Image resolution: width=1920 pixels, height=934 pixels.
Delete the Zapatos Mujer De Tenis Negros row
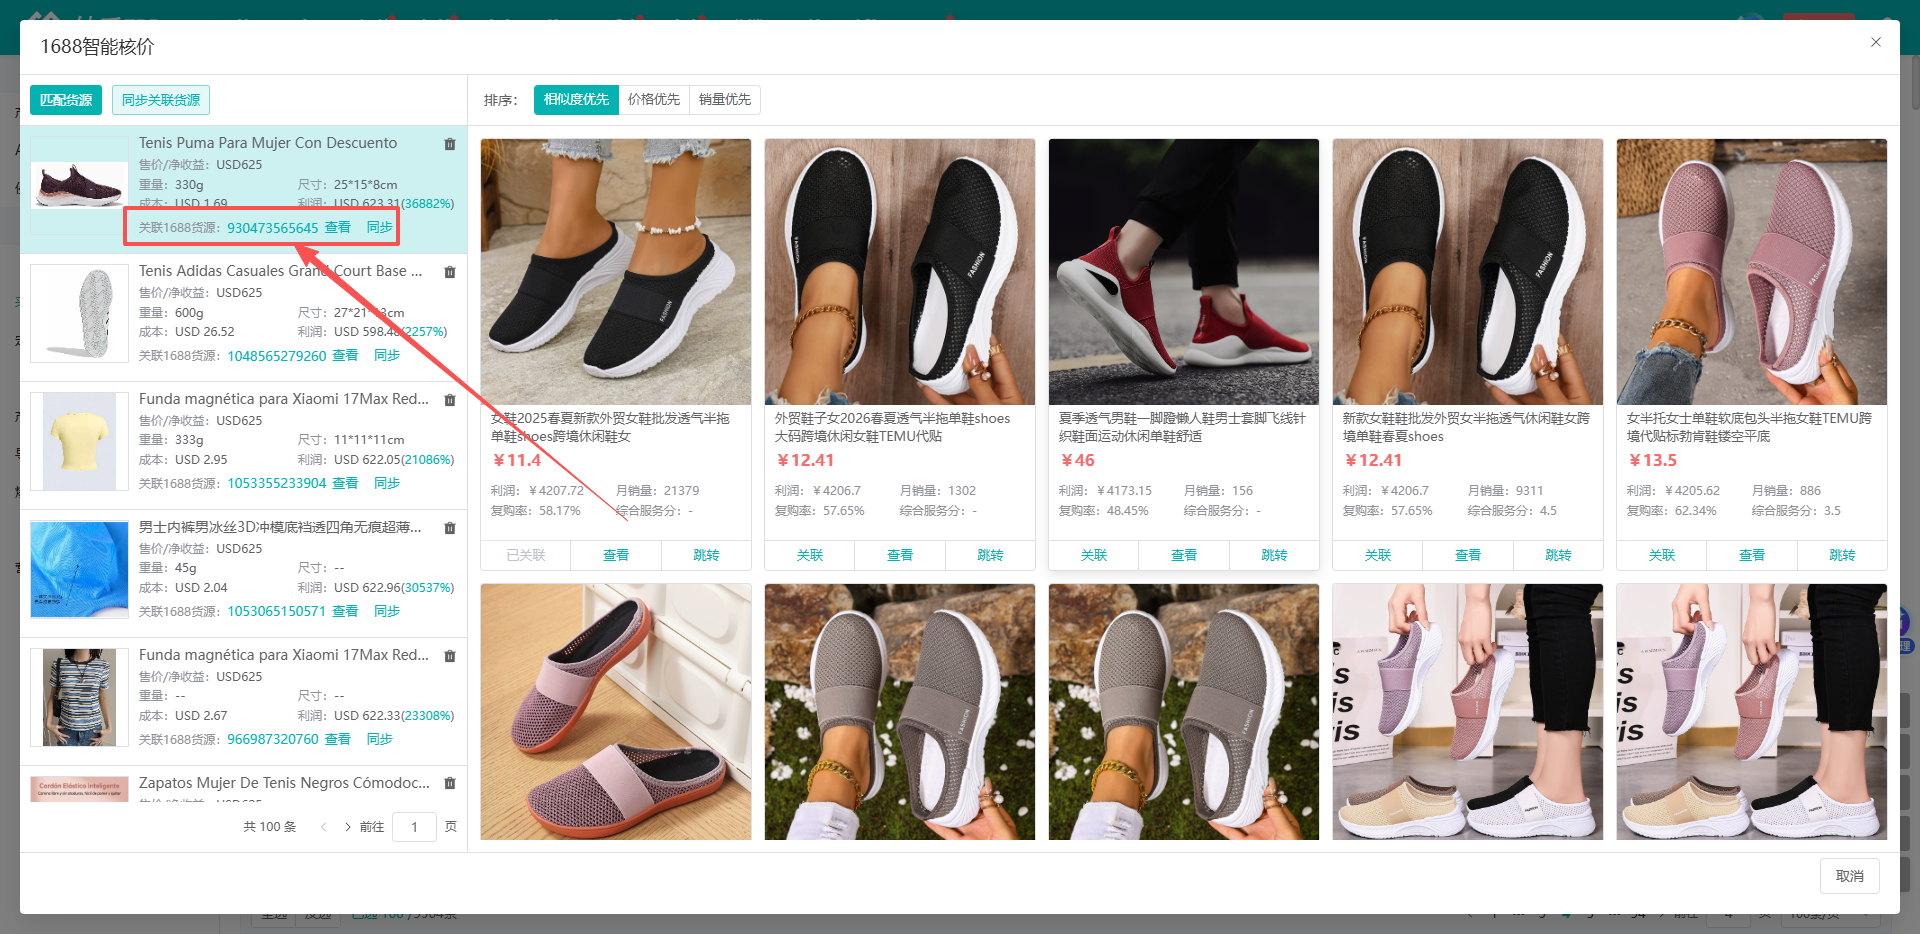pyautogui.click(x=450, y=784)
